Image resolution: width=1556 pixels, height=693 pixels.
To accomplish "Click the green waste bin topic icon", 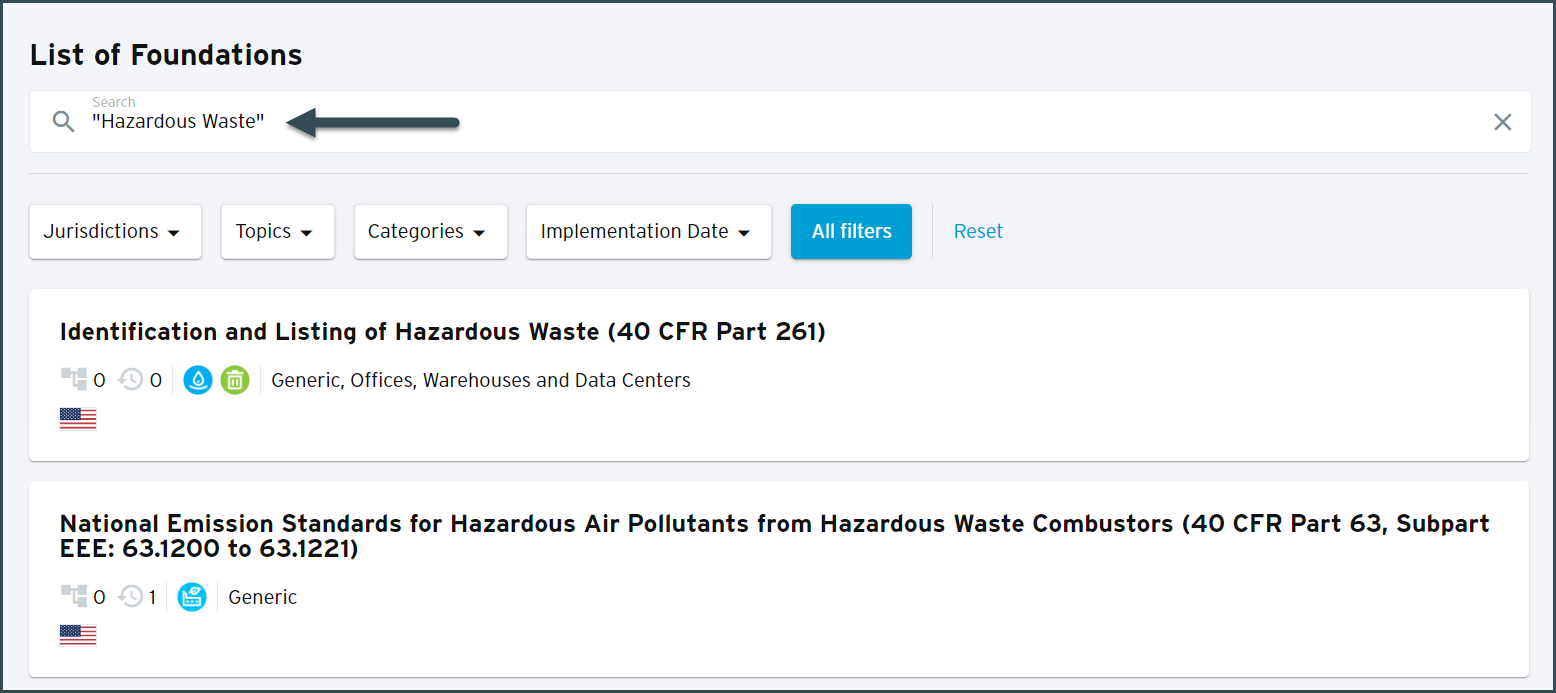I will click(235, 380).
